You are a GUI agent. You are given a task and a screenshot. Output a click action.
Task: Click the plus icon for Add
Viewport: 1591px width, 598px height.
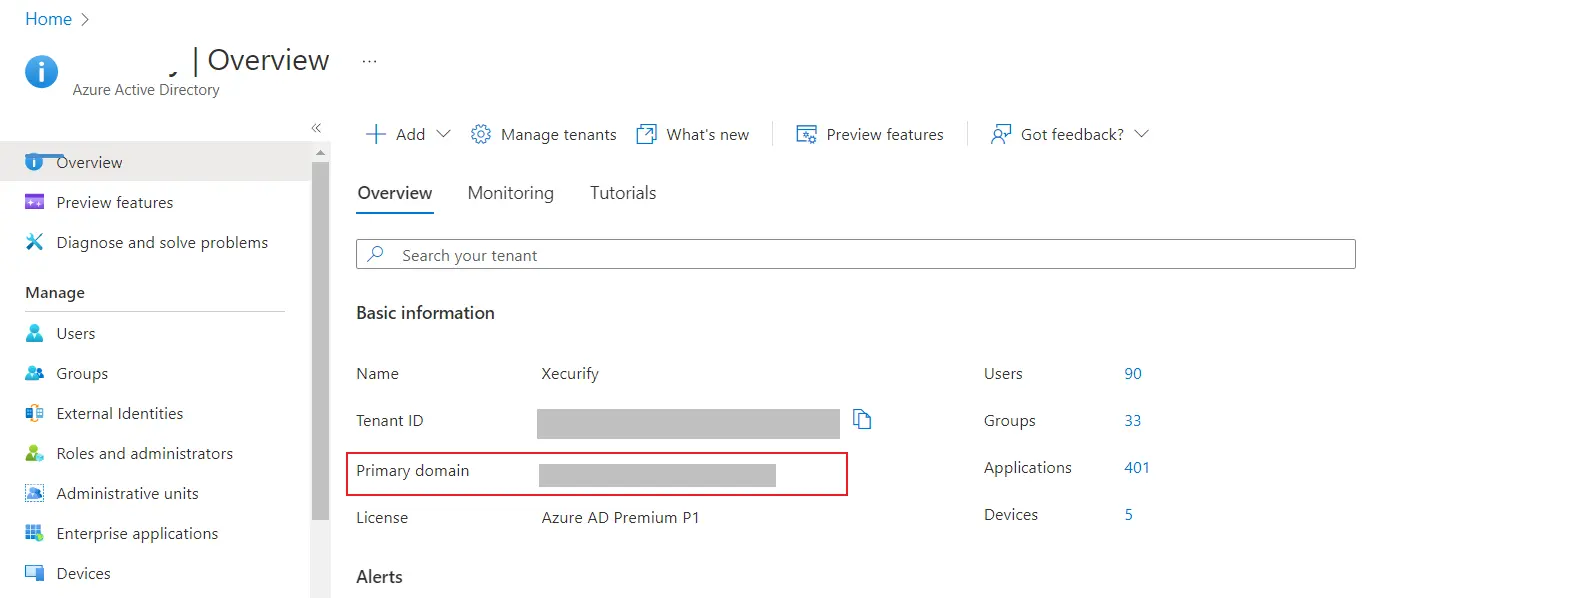[x=376, y=134]
